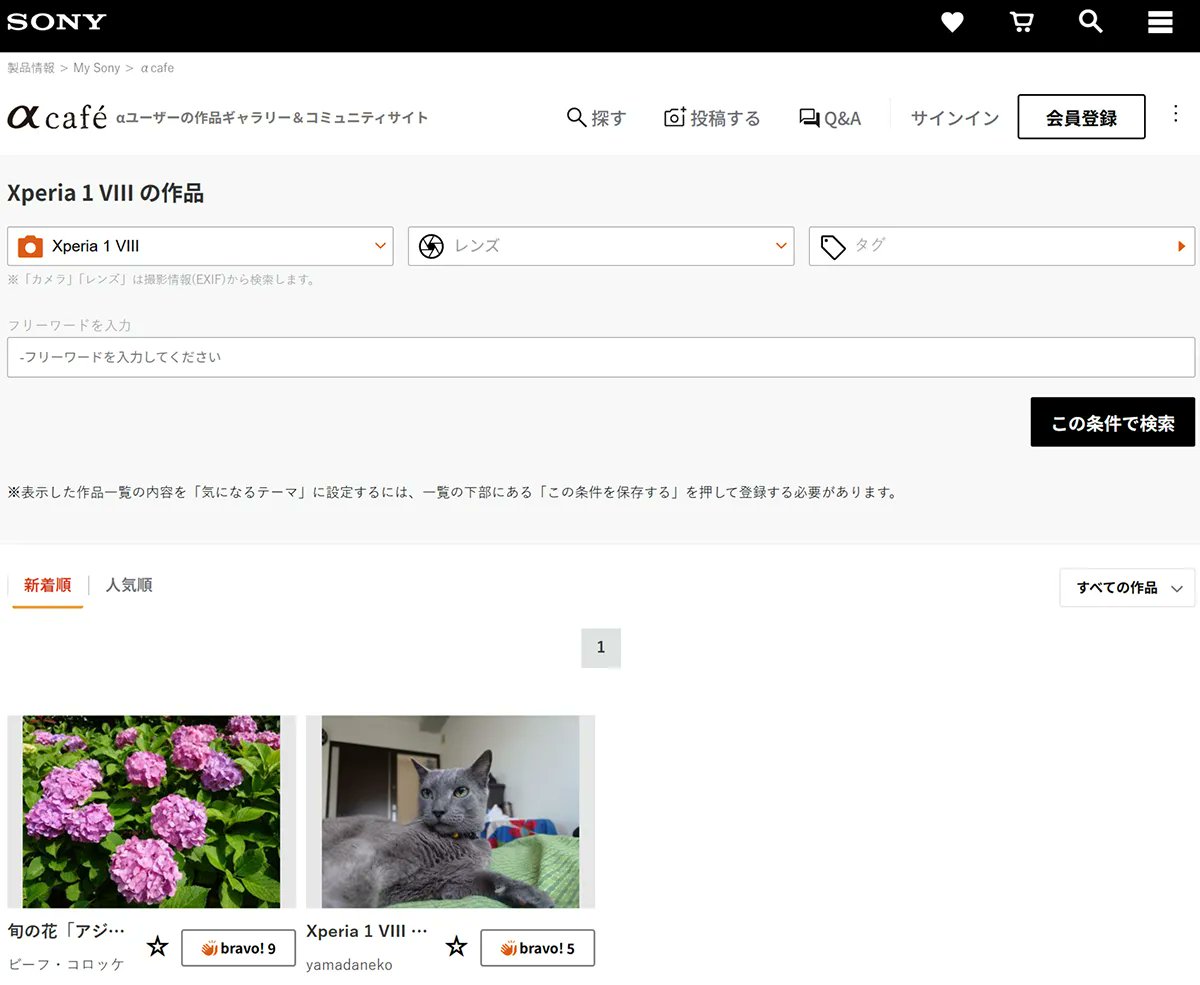Screen dimensions: 1200x985
Task: Open the gray cat photo thumbnail
Action: (x=450, y=811)
